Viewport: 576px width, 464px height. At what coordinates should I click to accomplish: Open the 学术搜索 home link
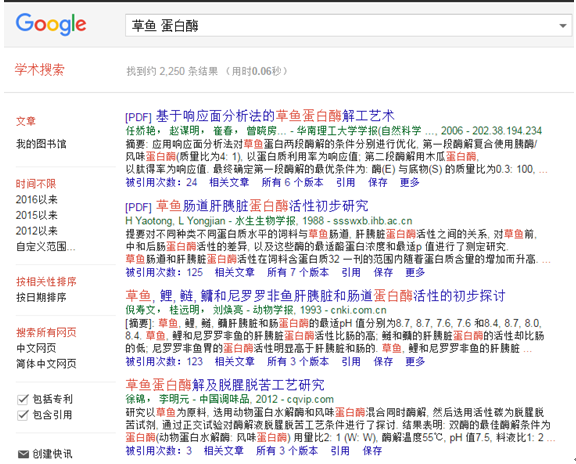[x=40, y=69]
